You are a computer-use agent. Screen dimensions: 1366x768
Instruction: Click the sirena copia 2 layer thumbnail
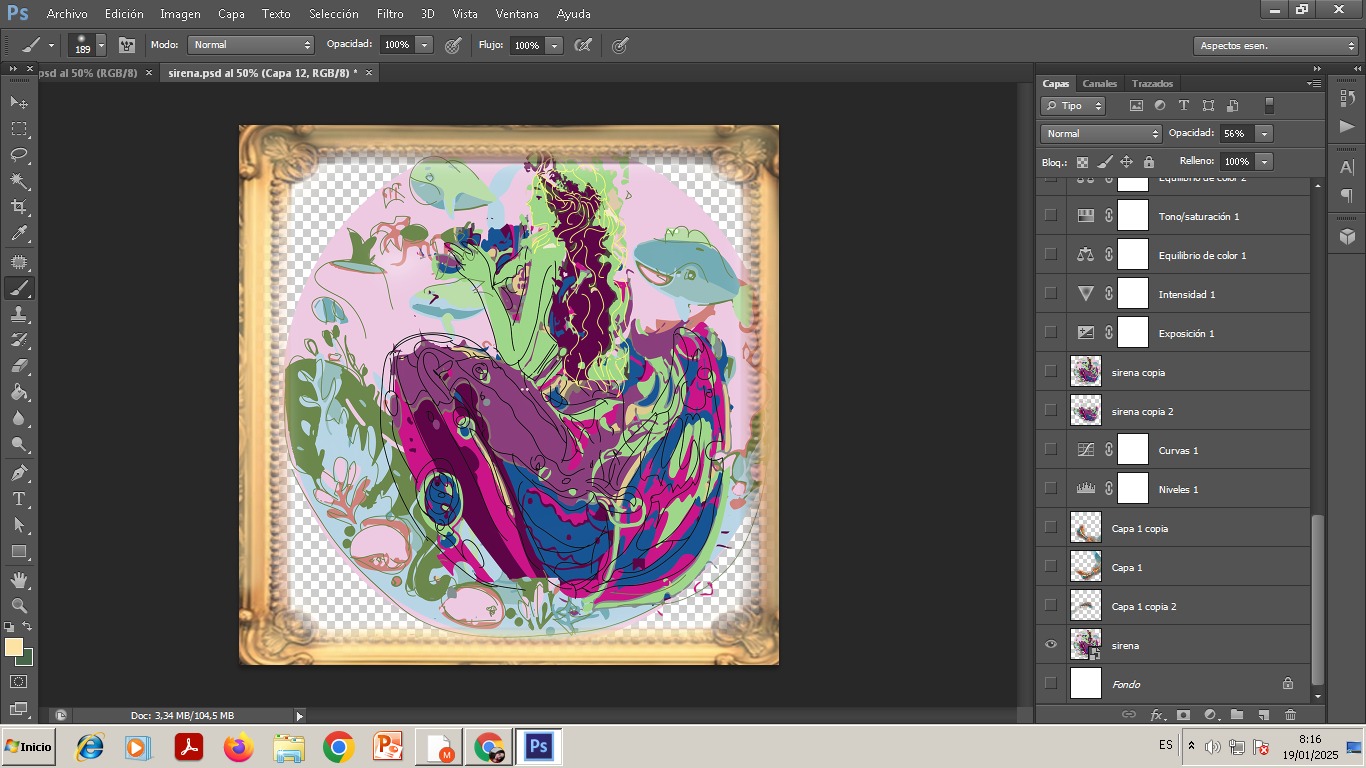(1086, 411)
